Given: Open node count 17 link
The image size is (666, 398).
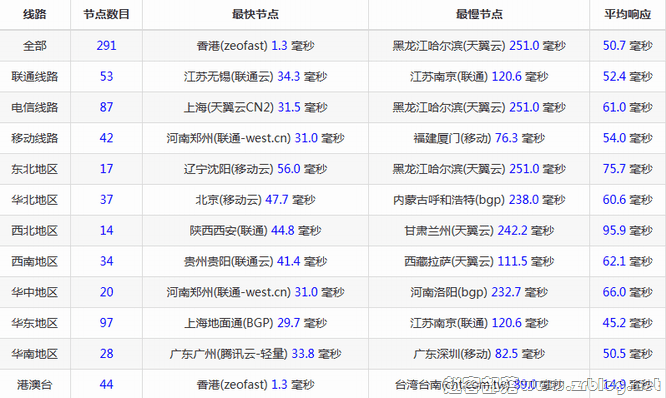Looking at the screenshot, I should (x=106, y=169).
